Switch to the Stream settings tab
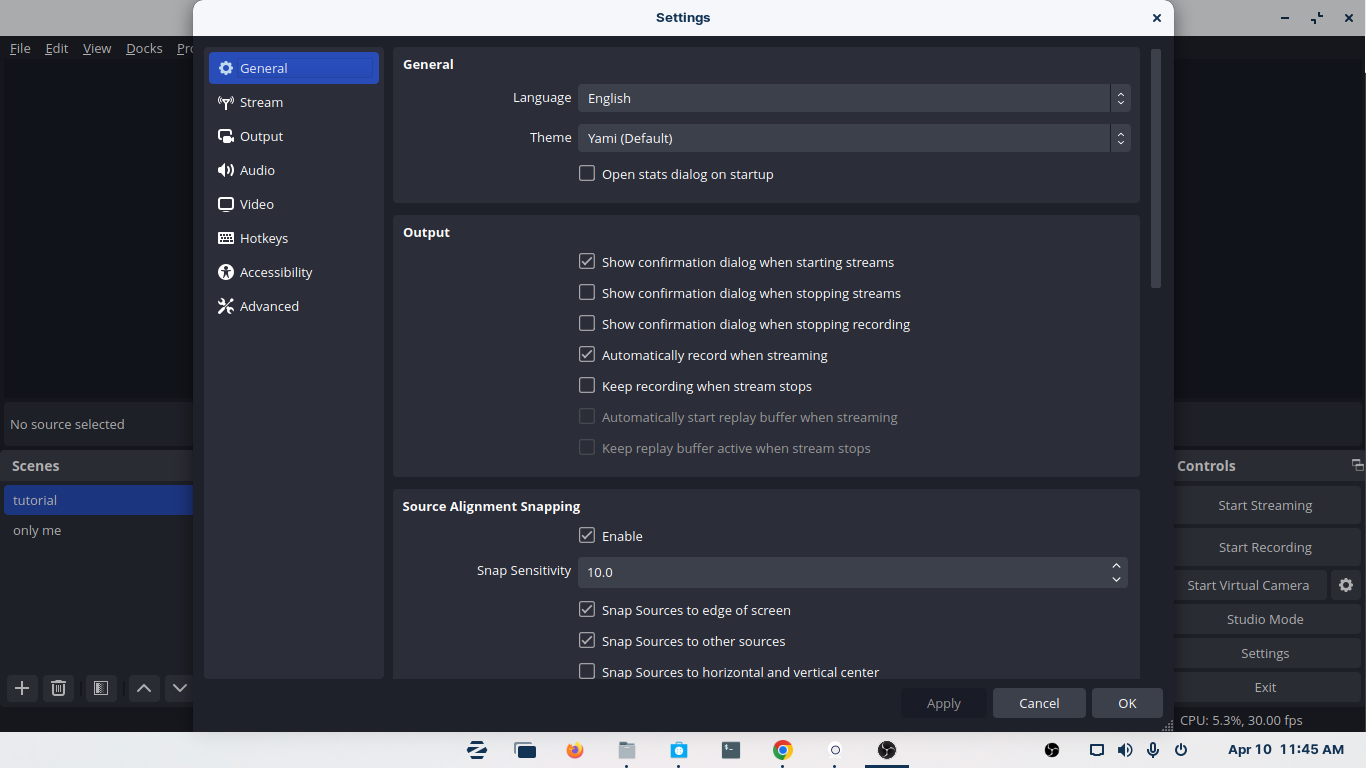The width and height of the screenshot is (1366, 768). (263, 102)
